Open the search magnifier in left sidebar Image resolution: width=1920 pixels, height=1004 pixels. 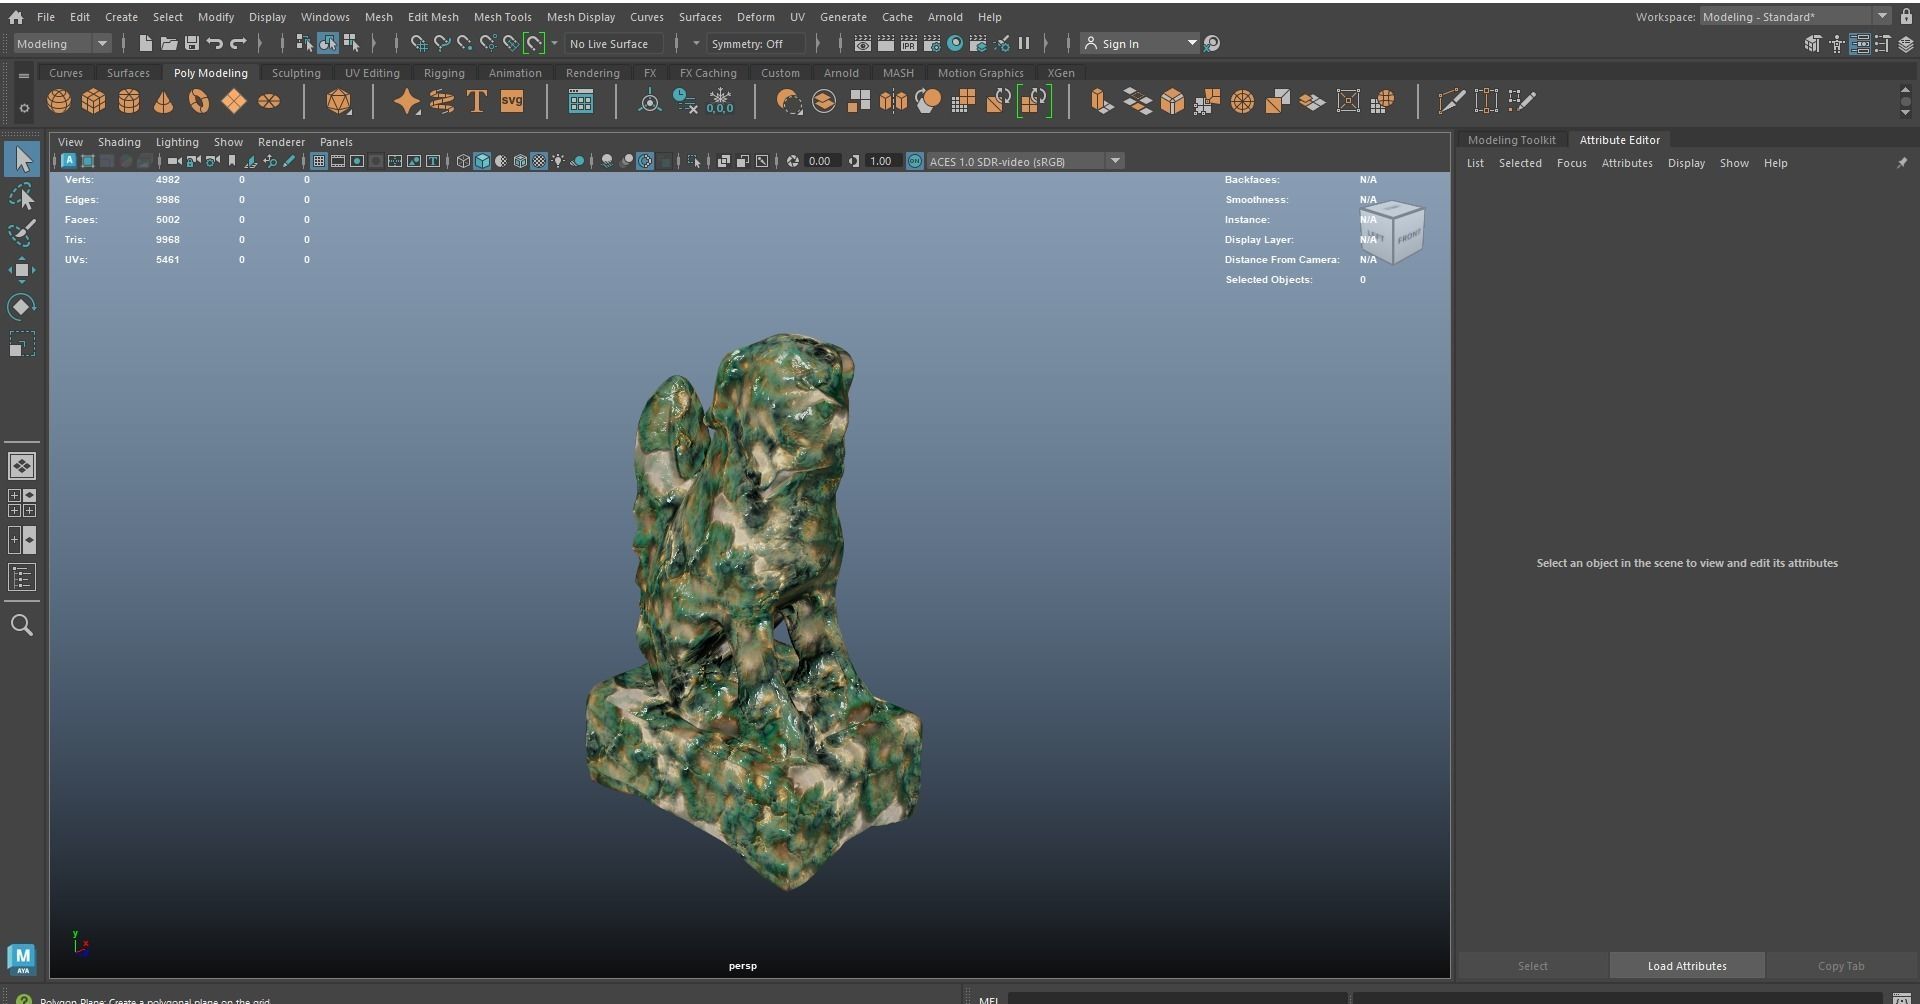22,626
